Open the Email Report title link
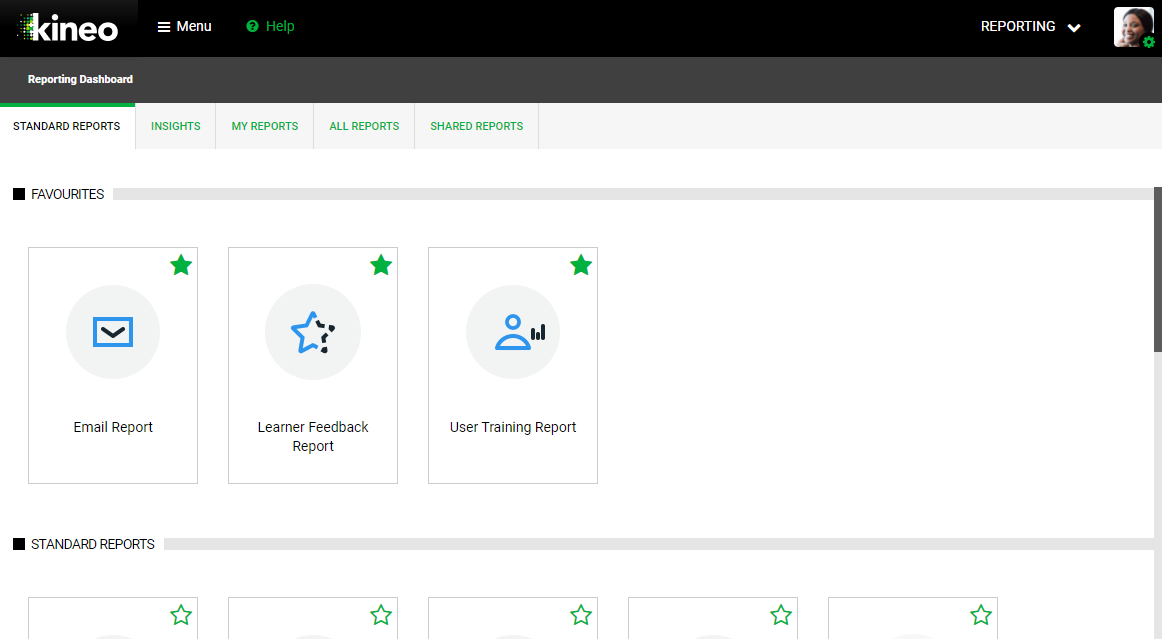This screenshot has width=1162, height=639. [113, 427]
